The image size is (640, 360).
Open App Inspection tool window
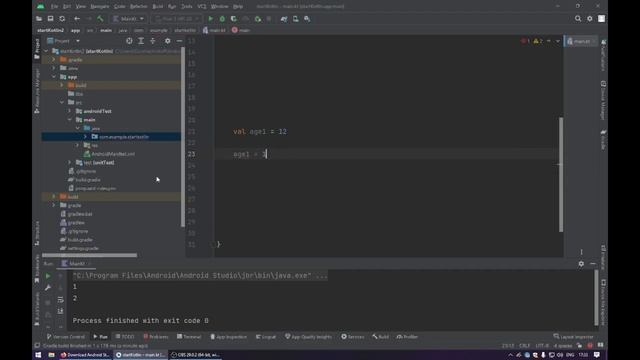[229, 337]
